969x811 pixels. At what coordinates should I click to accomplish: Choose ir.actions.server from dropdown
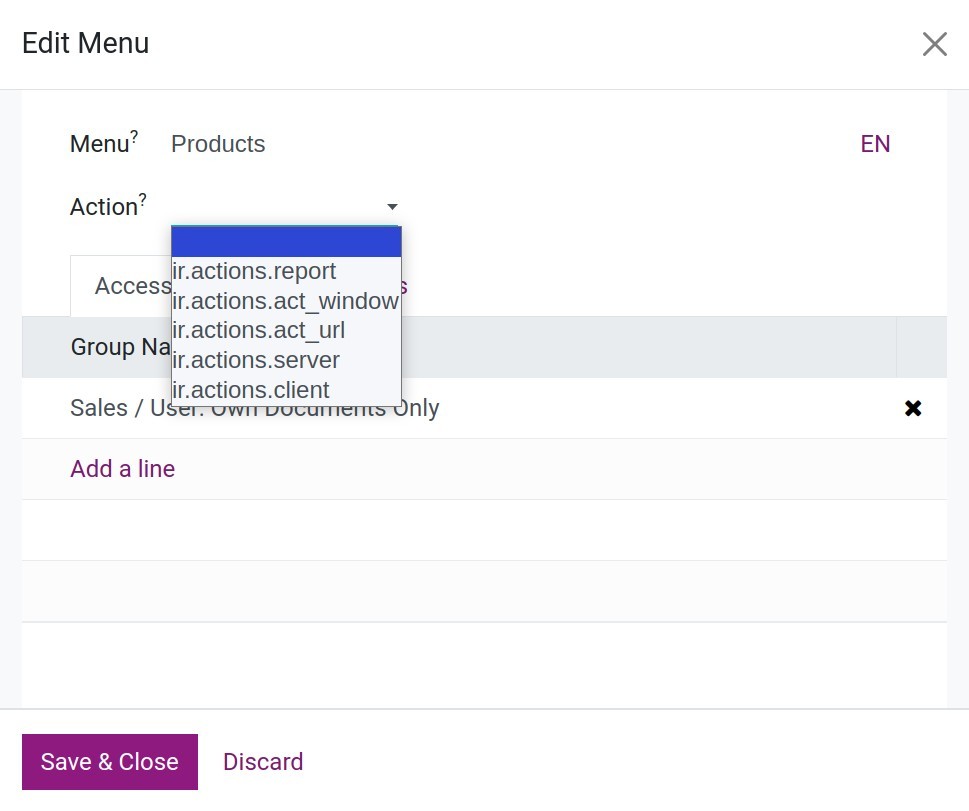(257, 360)
